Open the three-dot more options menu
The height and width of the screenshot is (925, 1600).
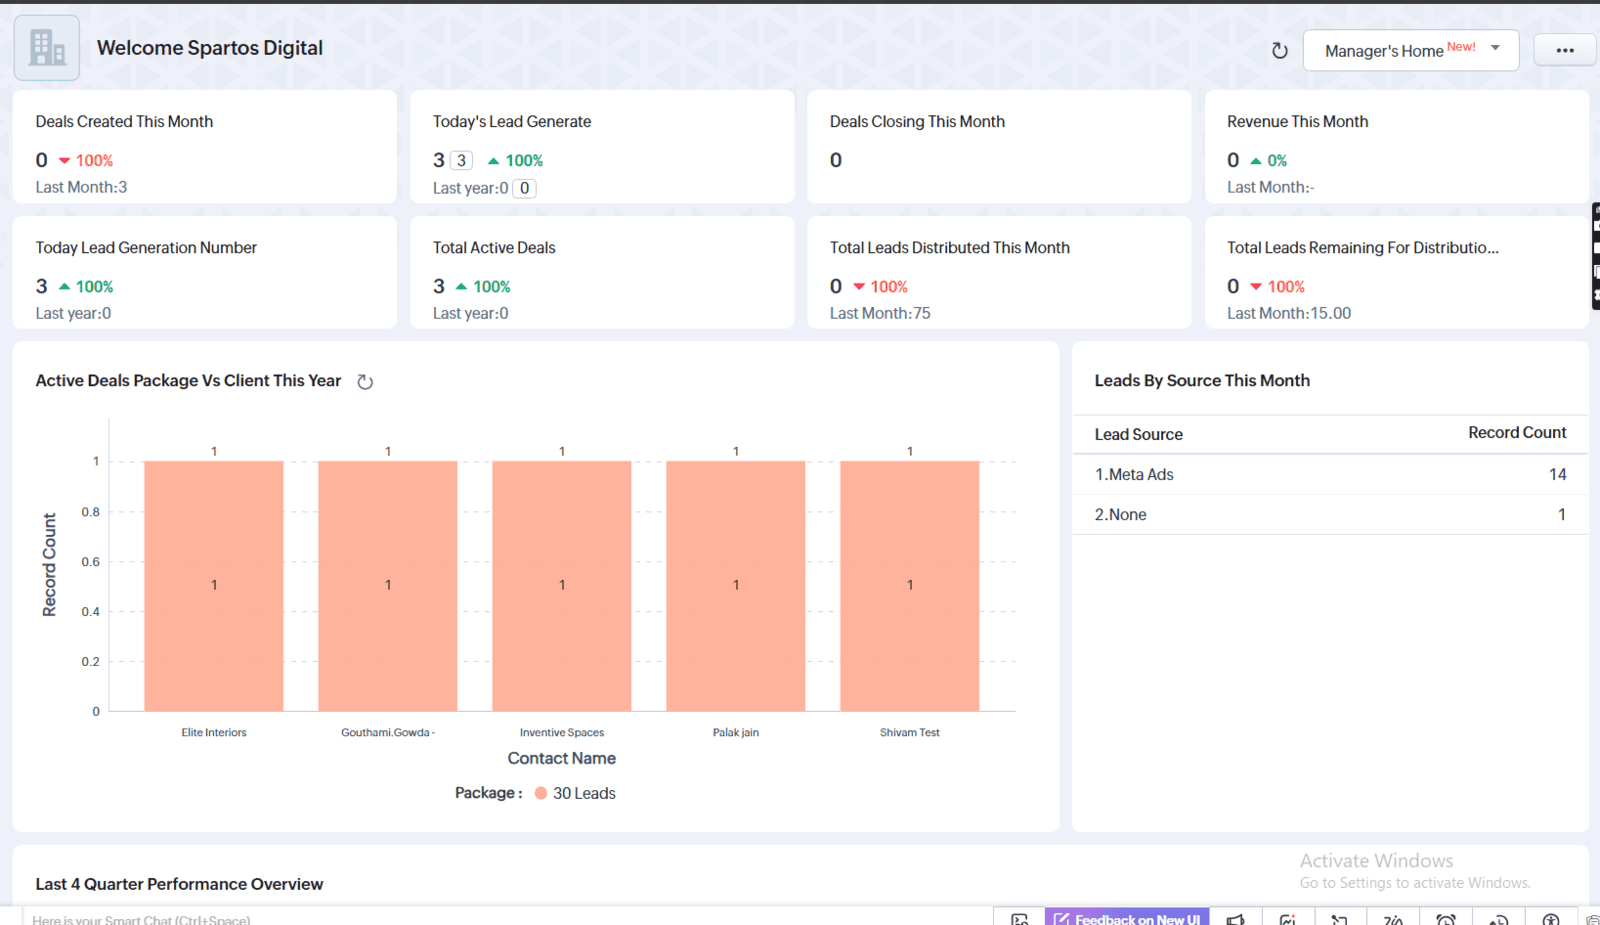(1564, 51)
